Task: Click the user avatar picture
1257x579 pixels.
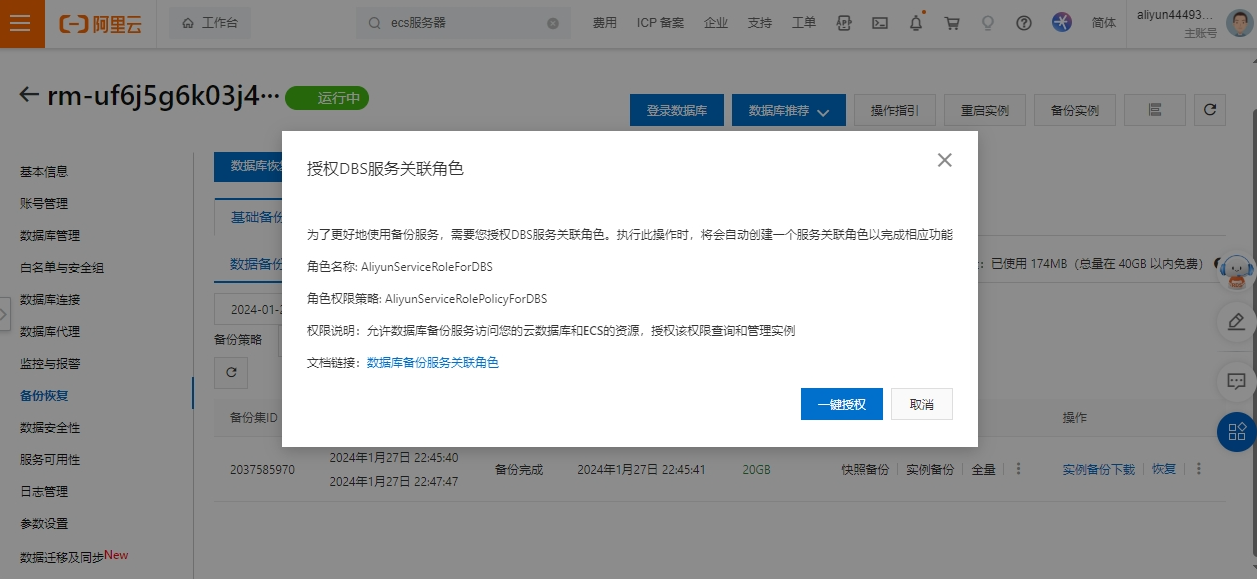Action: [x=1240, y=24]
